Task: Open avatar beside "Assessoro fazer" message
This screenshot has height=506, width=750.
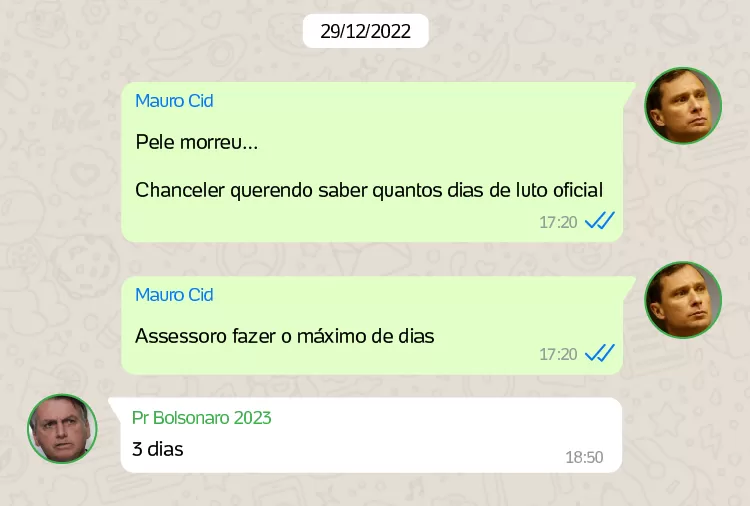Action: tap(683, 300)
